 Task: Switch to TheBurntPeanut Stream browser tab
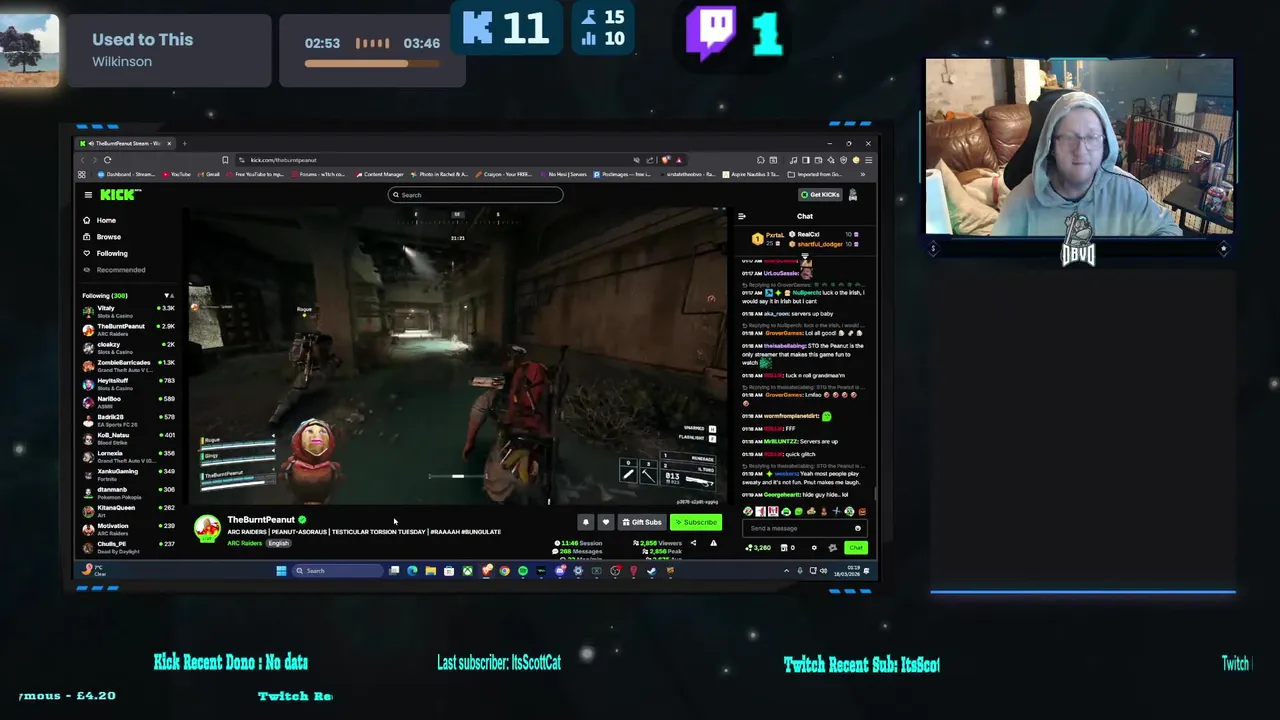pos(126,143)
